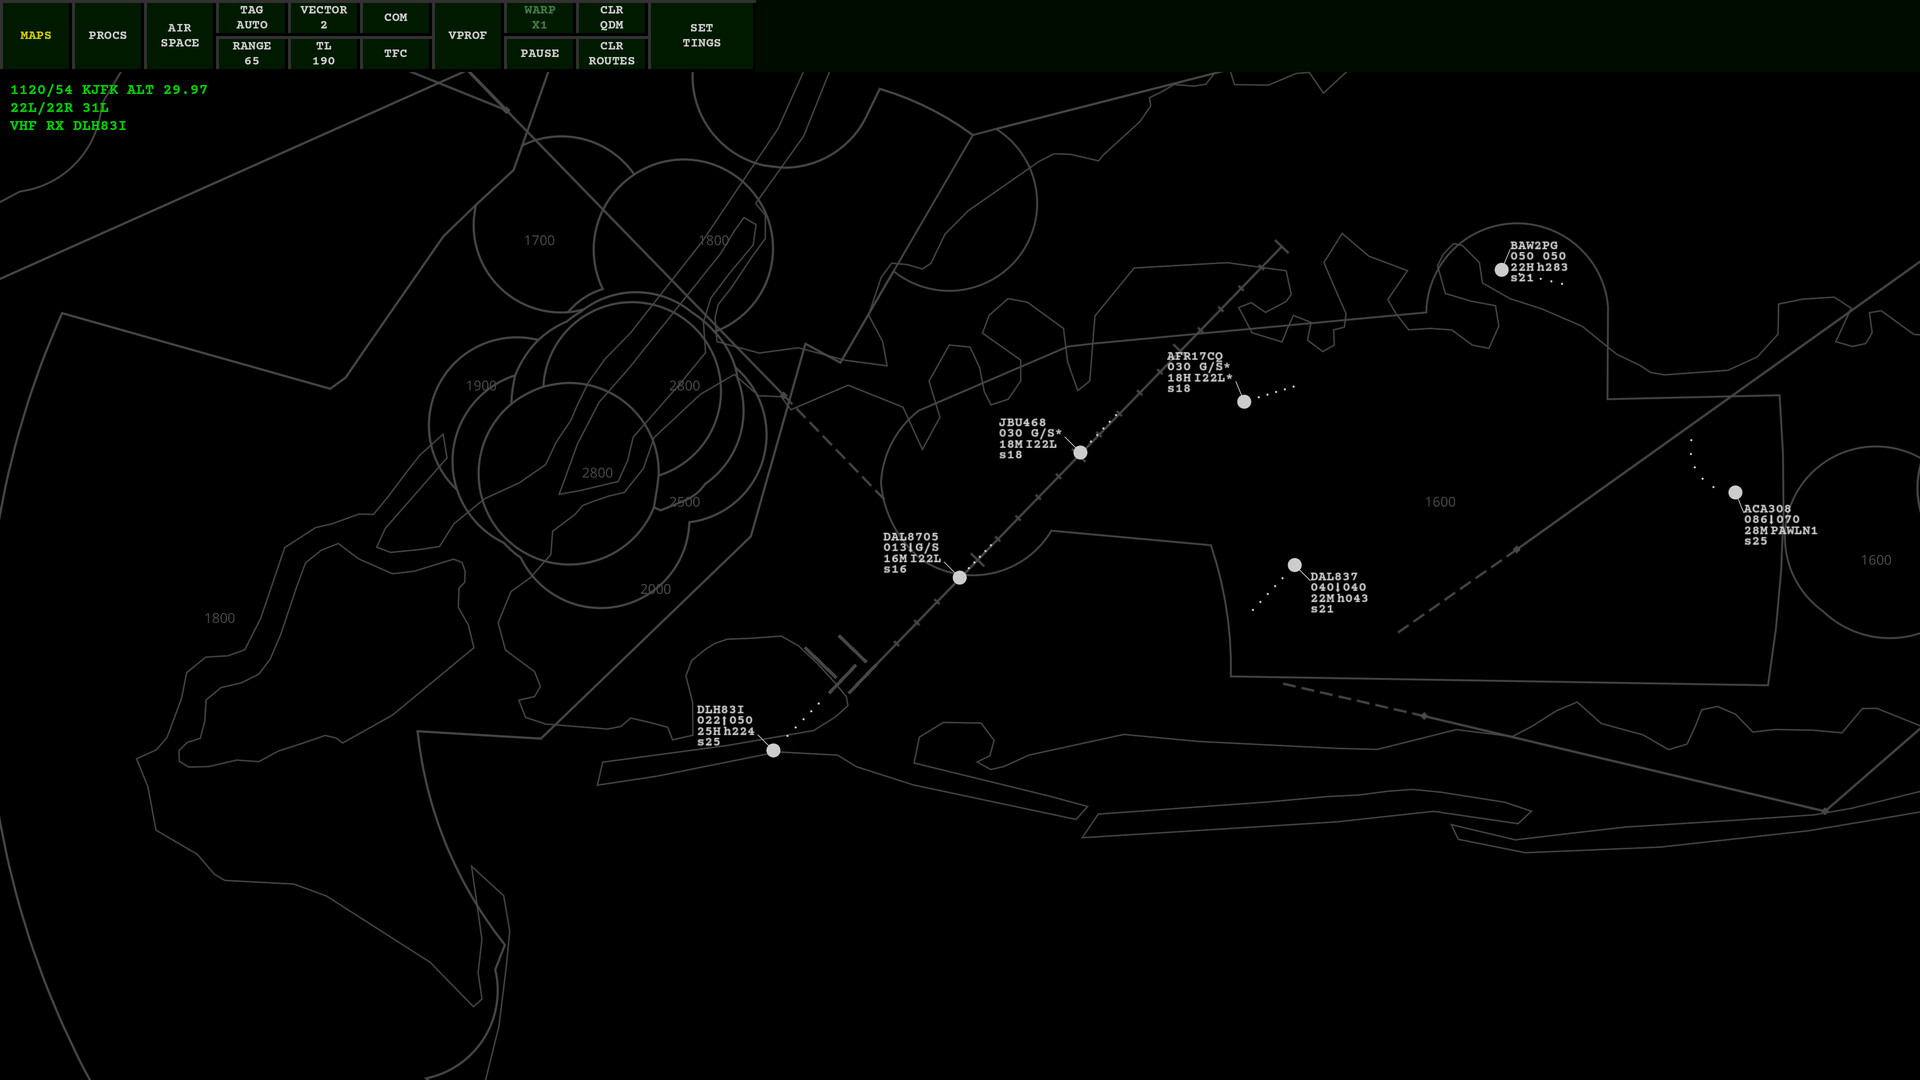Open the MAPS menu
This screenshot has width=1920, height=1080.
36,35
